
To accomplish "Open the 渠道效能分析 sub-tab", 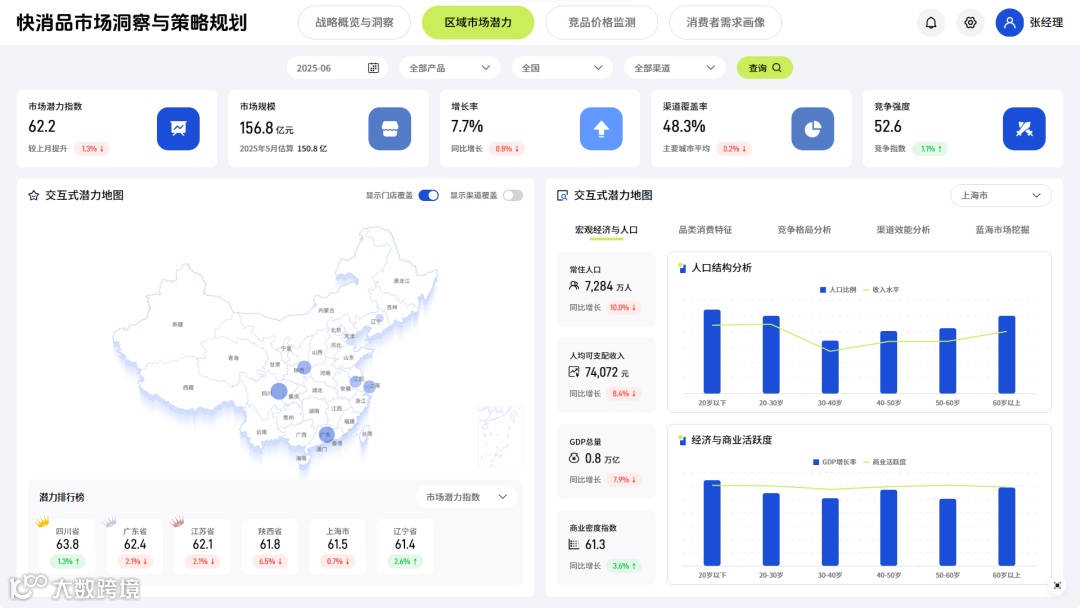I will point(903,230).
